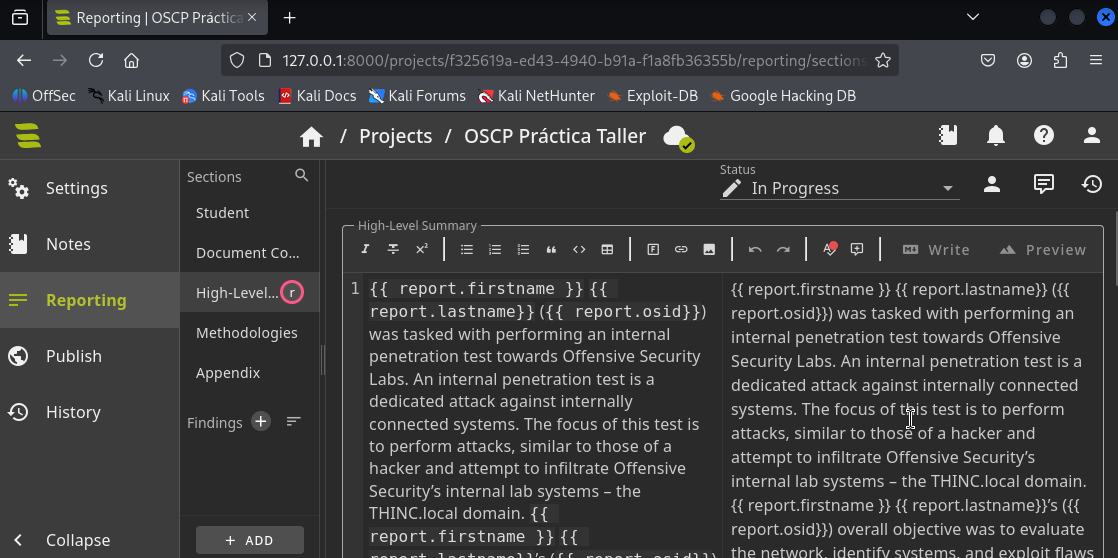Sort findings icon
The height and width of the screenshot is (558, 1118).
pyautogui.click(x=293, y=422)
